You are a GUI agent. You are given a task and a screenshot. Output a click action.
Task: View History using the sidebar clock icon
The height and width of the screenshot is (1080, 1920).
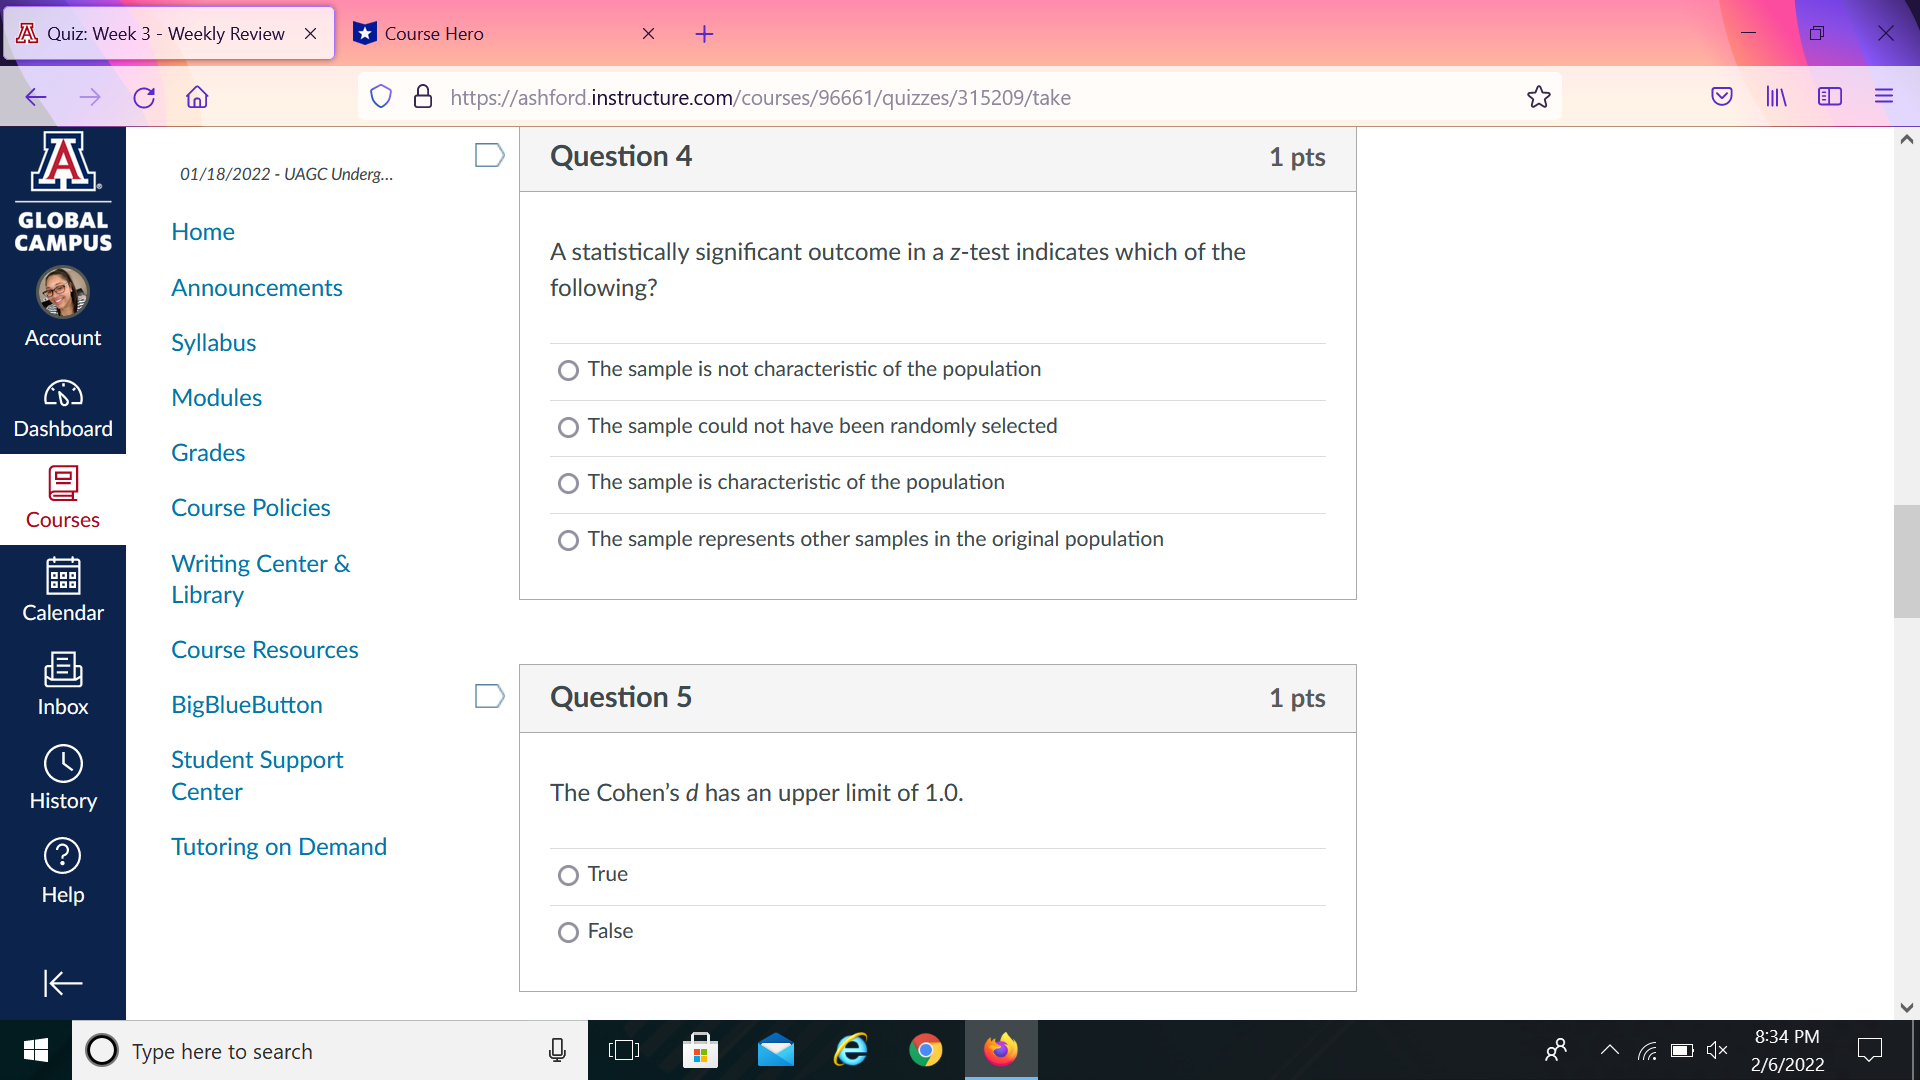pos(63,775)
